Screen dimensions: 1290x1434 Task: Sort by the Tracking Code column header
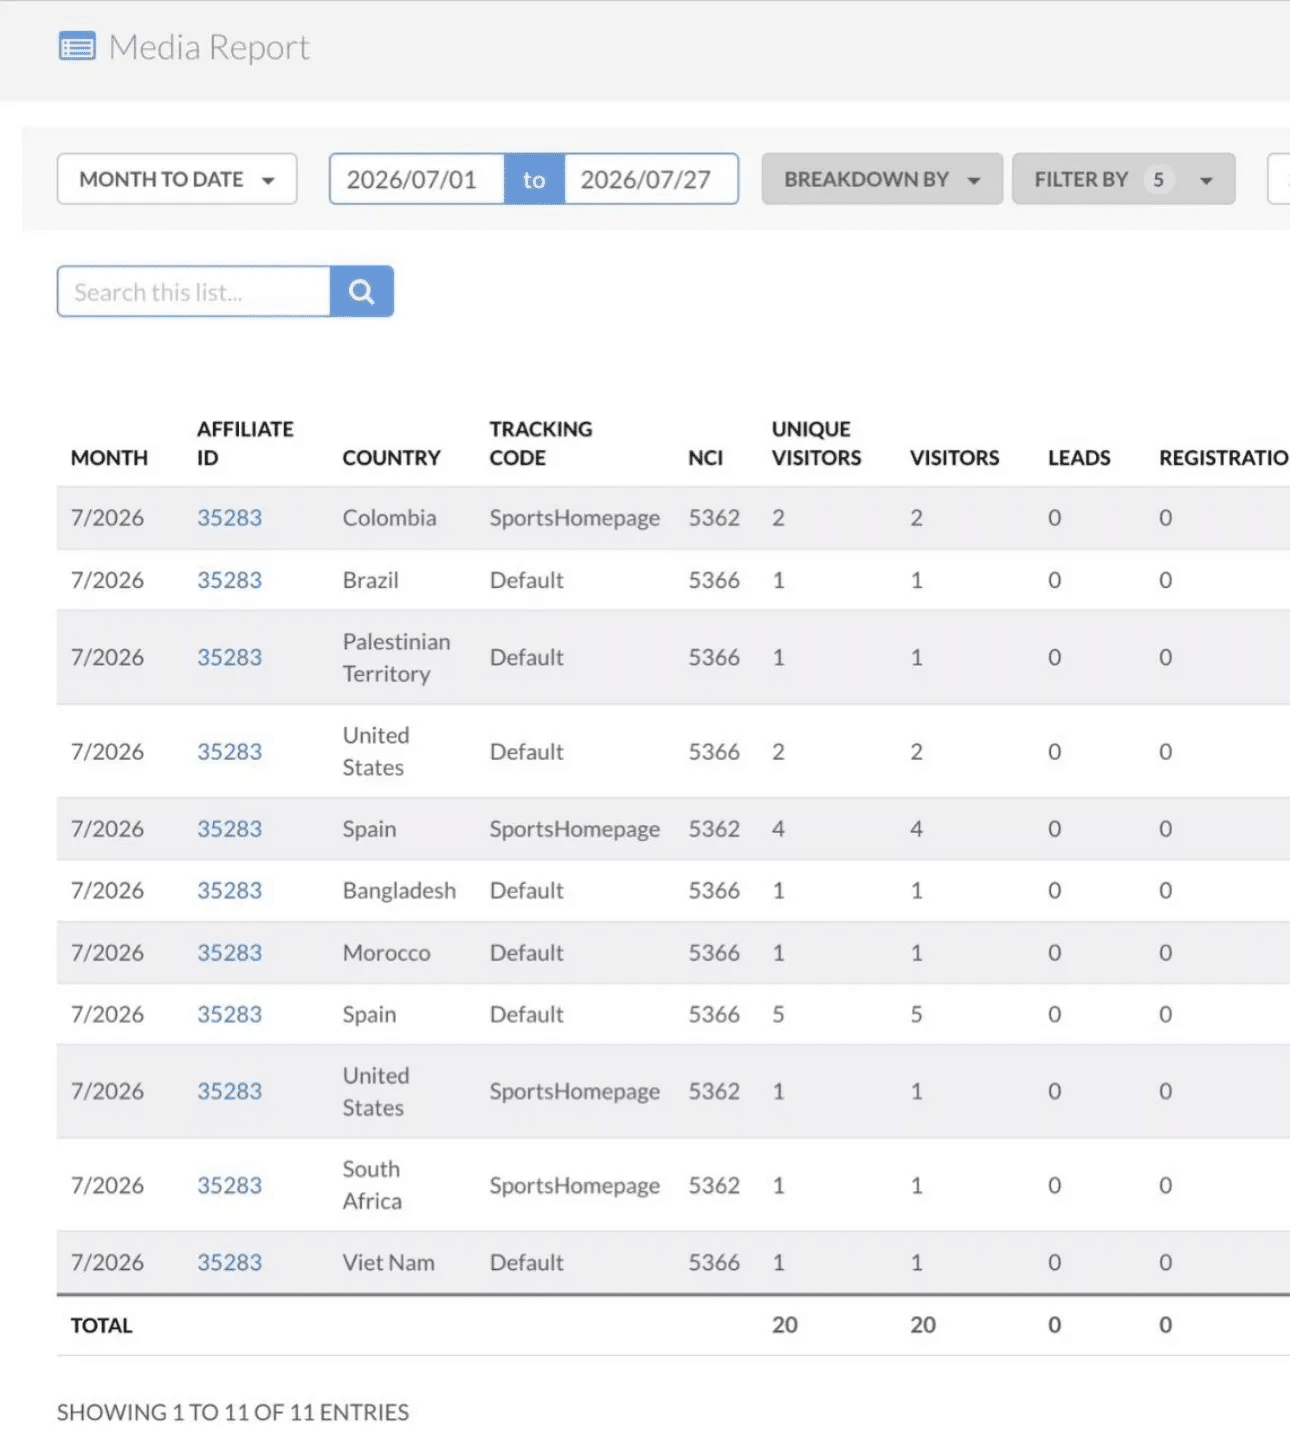coord(541,443)
